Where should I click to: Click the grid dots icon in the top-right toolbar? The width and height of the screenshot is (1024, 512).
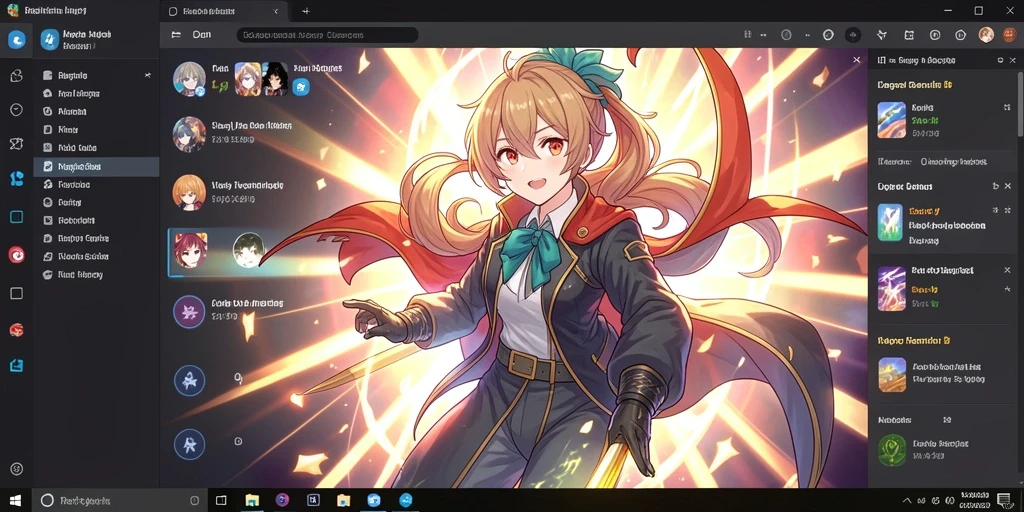click(748, 35)
